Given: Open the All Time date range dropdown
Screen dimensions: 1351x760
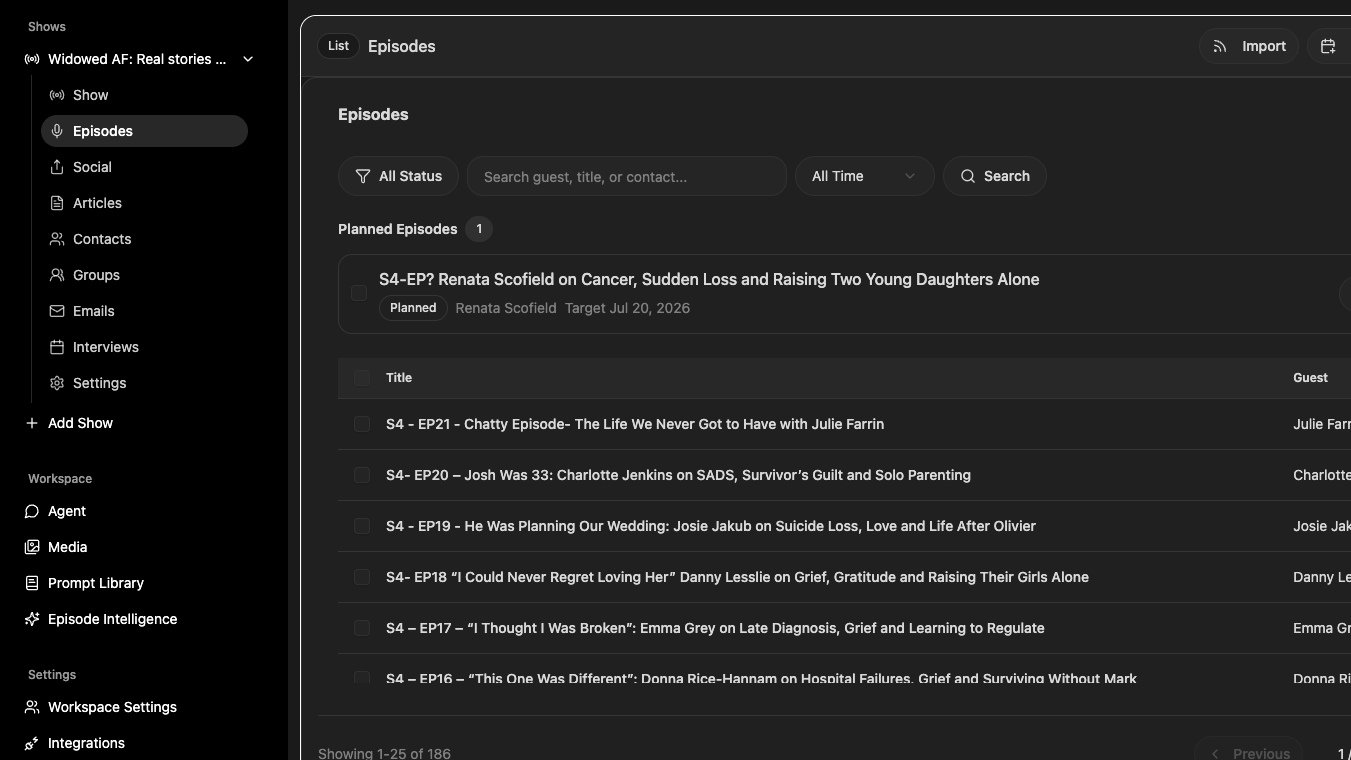Looking at the screenshot, I should click(864, 176).
